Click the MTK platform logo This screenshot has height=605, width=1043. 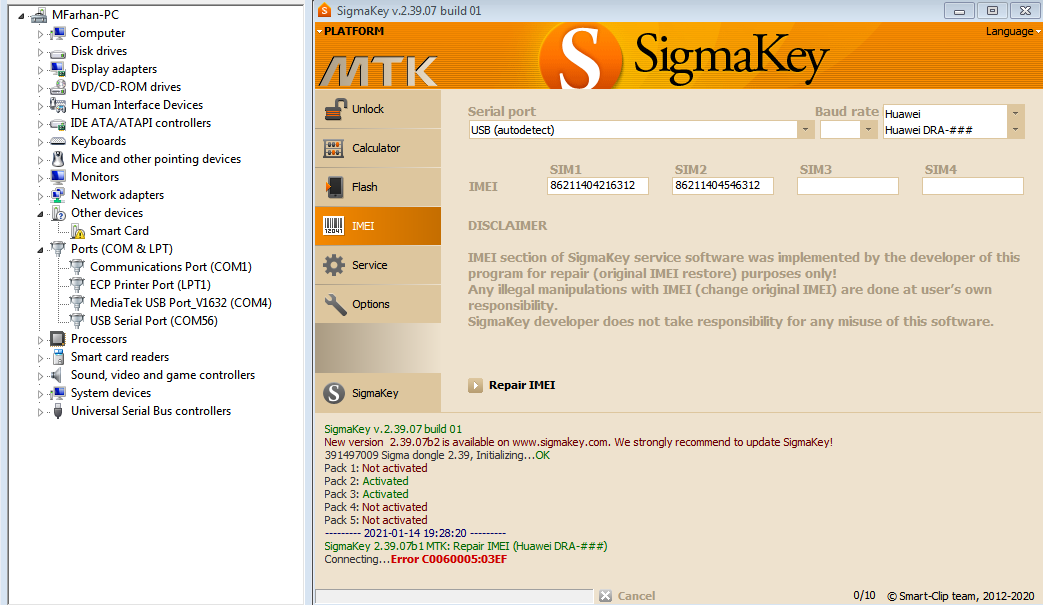[378, 70]
